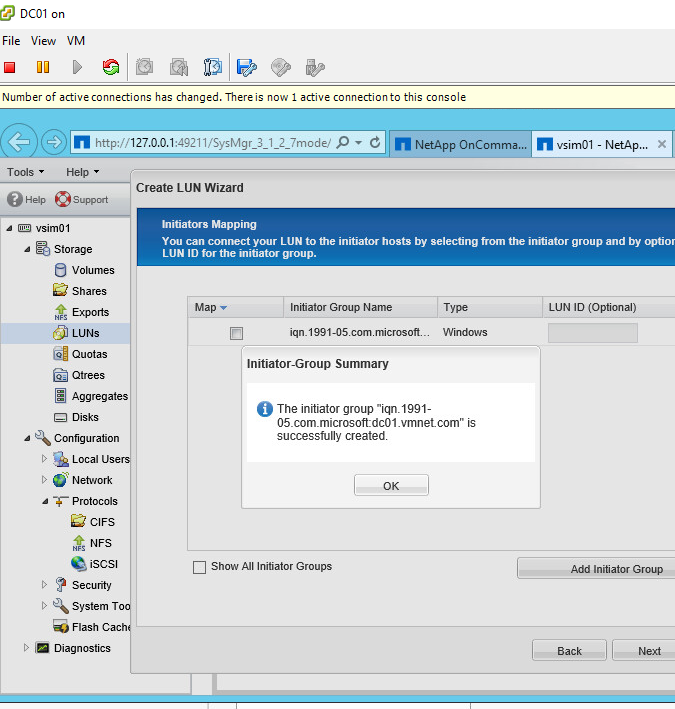Take a snapshot via clock icon
The width and height of the screenshot is (675, 709).
pyautogui.click(x=145, y=67)
